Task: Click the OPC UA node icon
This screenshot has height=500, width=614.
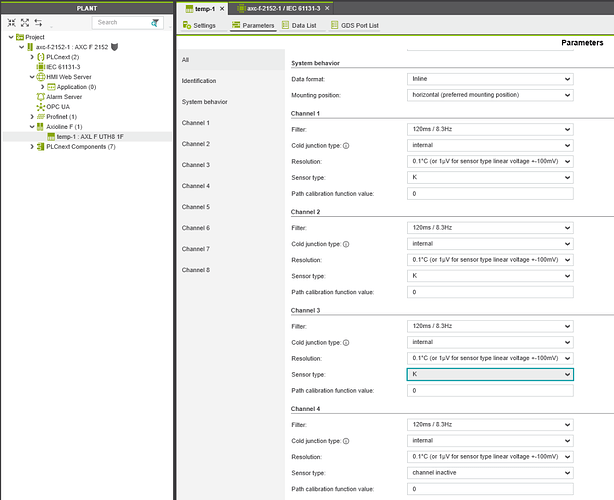Action: tap(40, 107)
